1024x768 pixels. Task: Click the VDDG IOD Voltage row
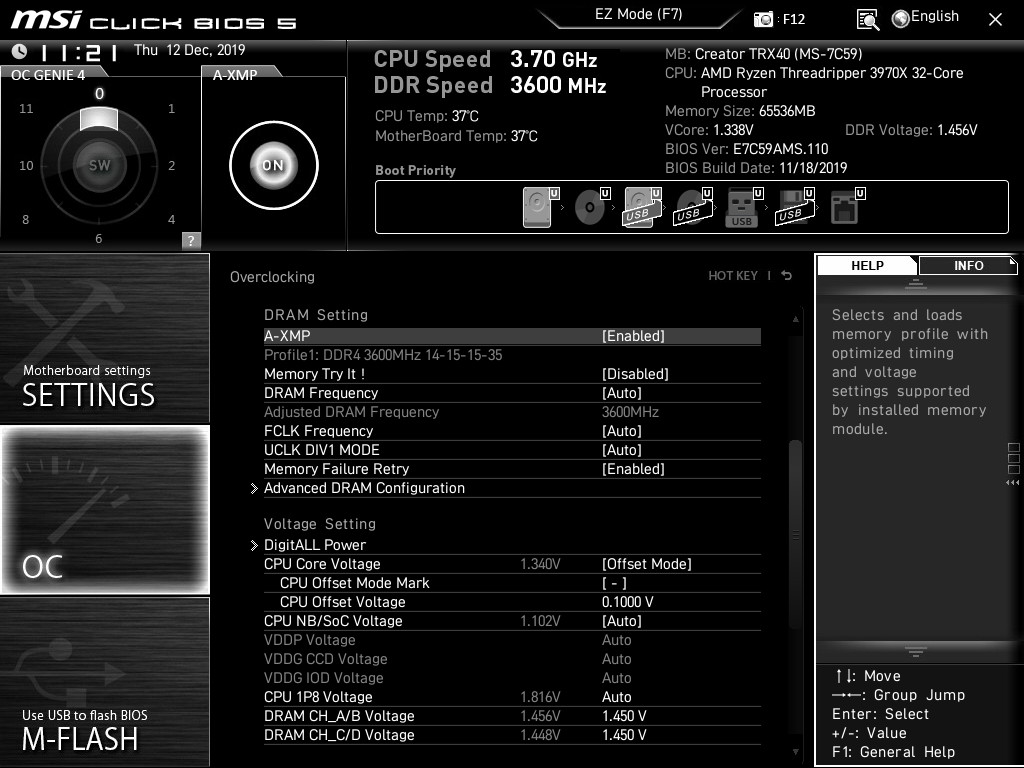512,678
